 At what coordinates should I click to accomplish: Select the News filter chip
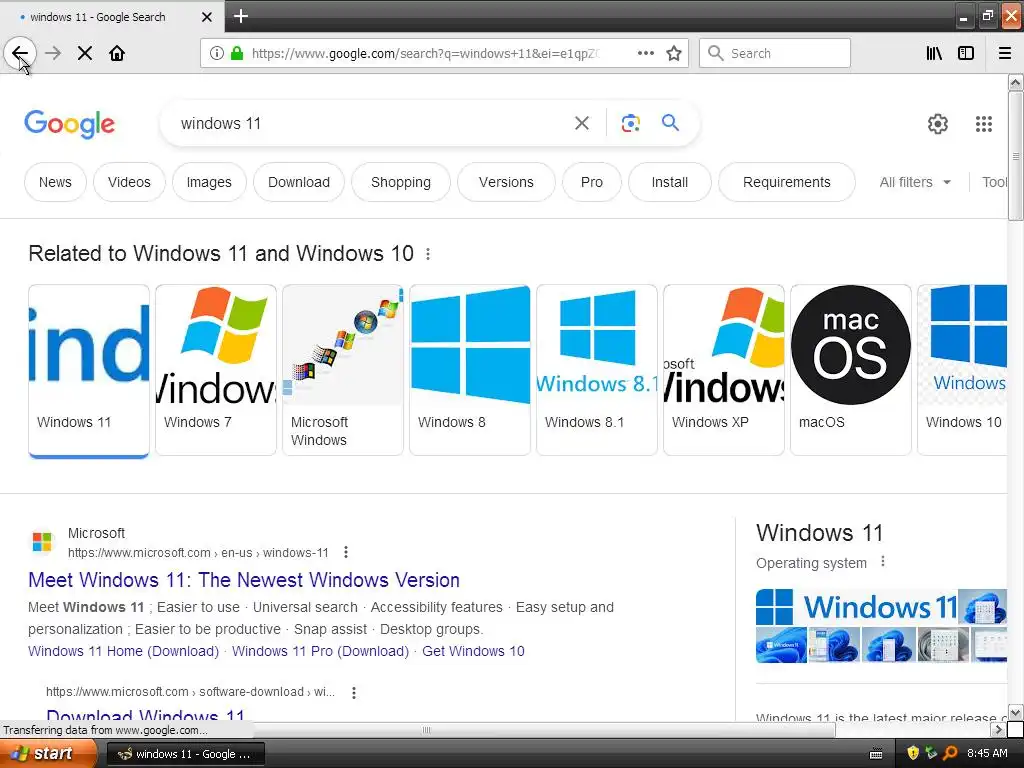[55, 182]
